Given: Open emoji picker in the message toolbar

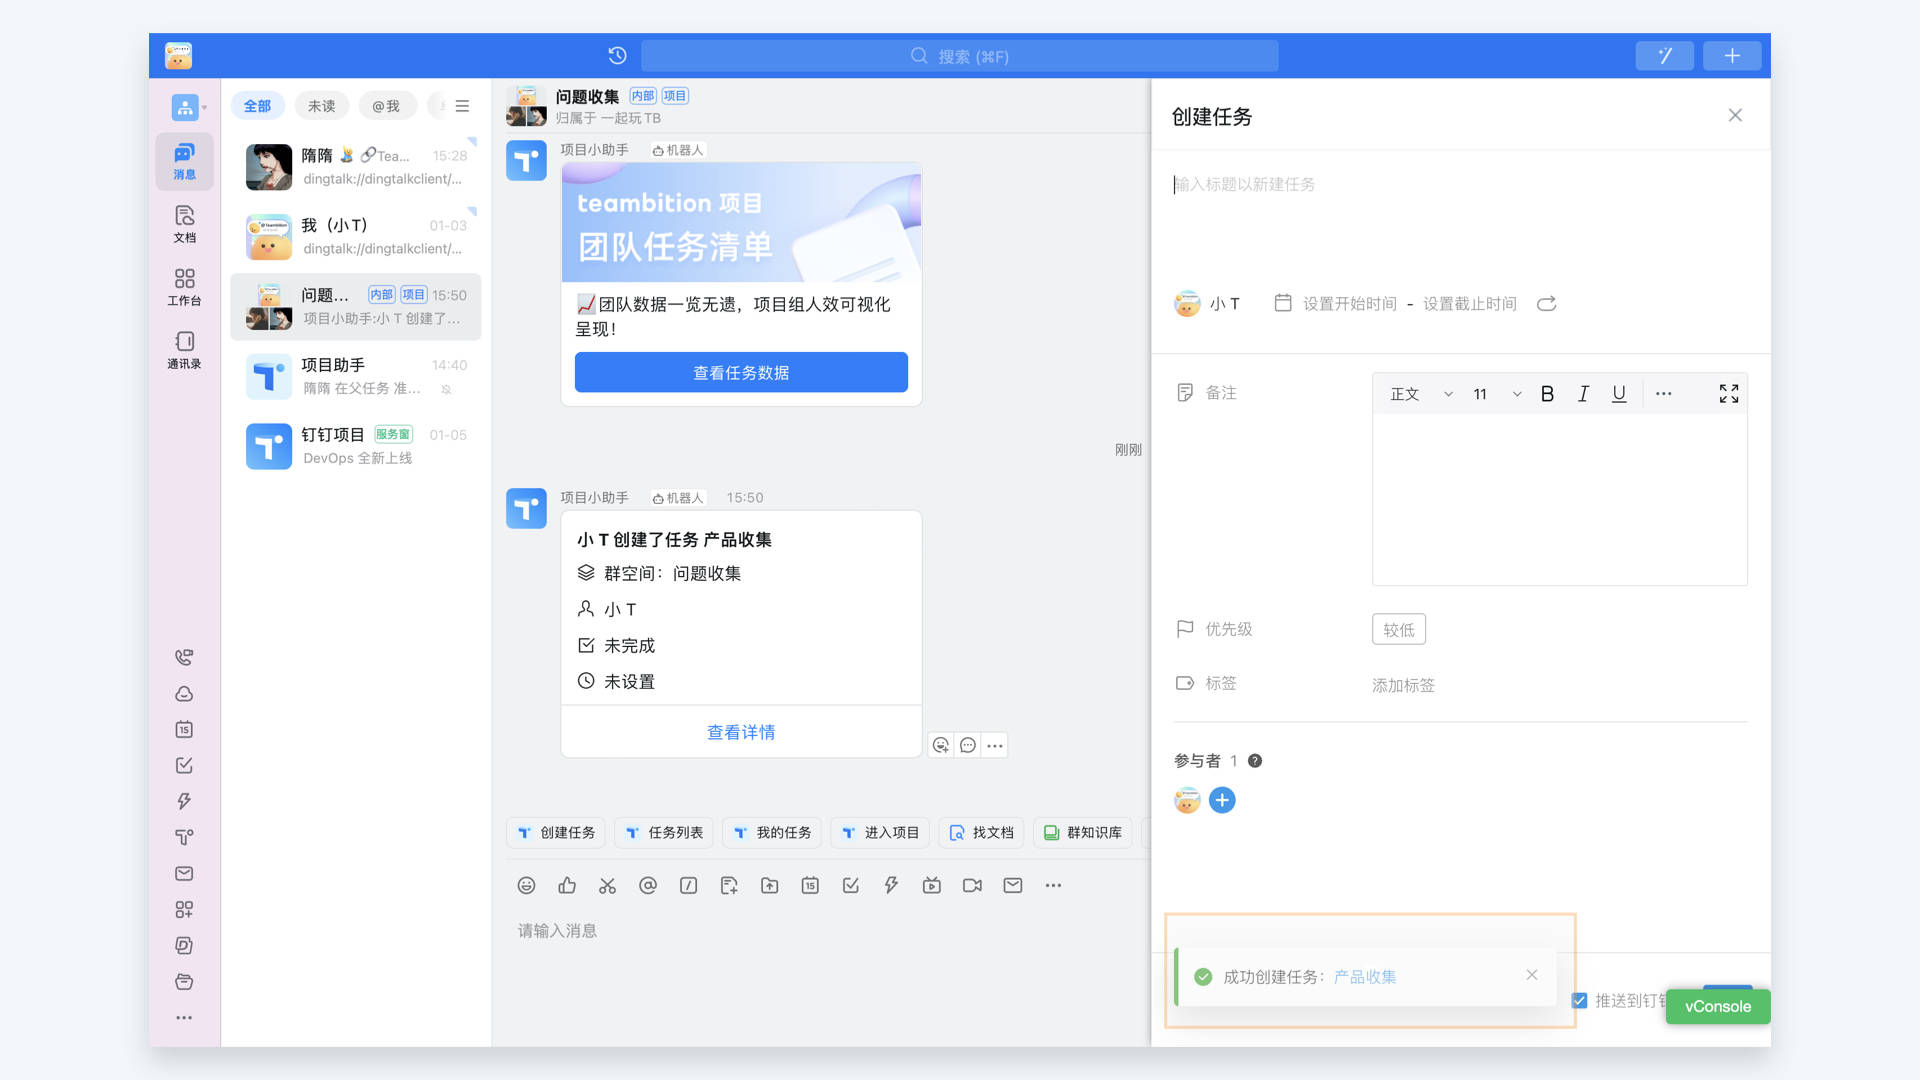Looking at the screenshot, I should 526,885.
